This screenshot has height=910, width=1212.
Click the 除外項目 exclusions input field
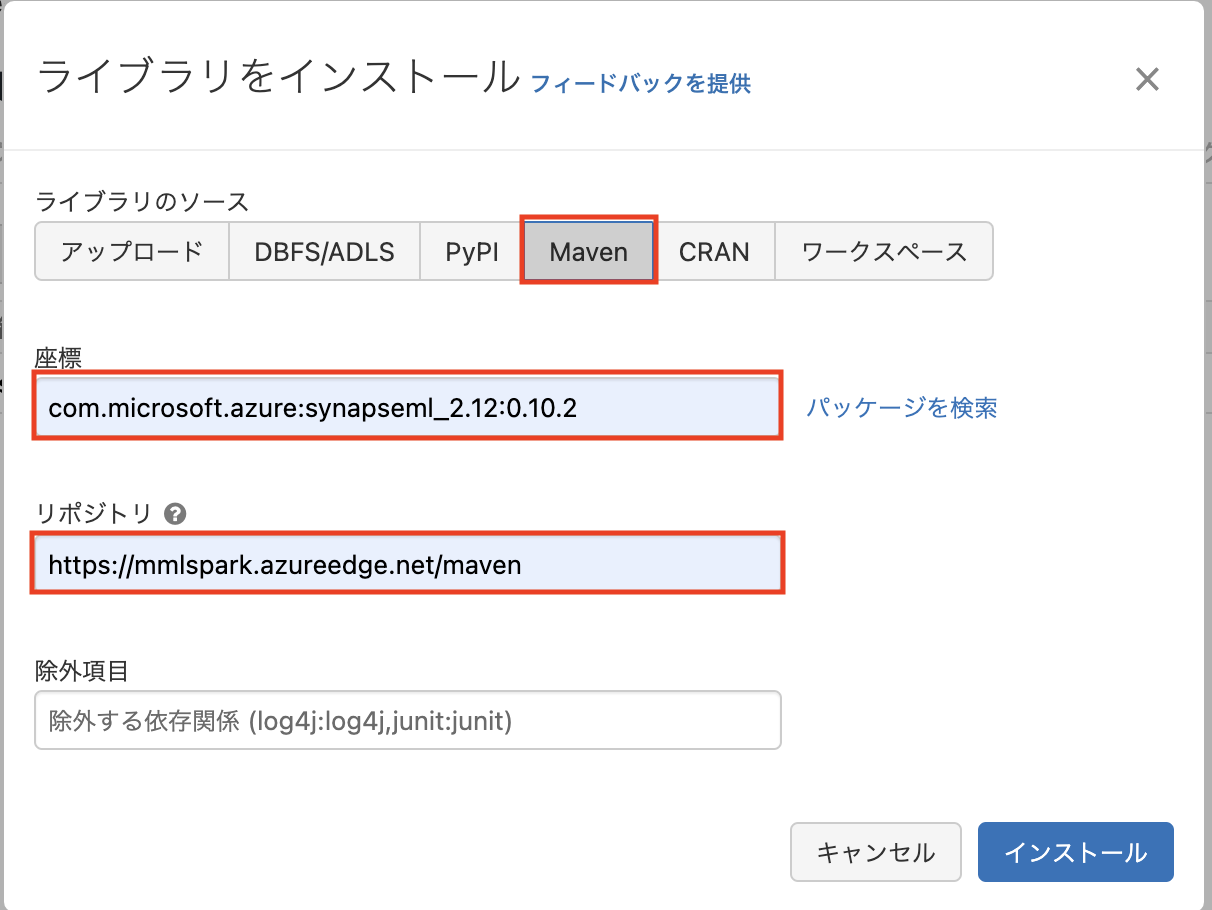coord(408,719)
